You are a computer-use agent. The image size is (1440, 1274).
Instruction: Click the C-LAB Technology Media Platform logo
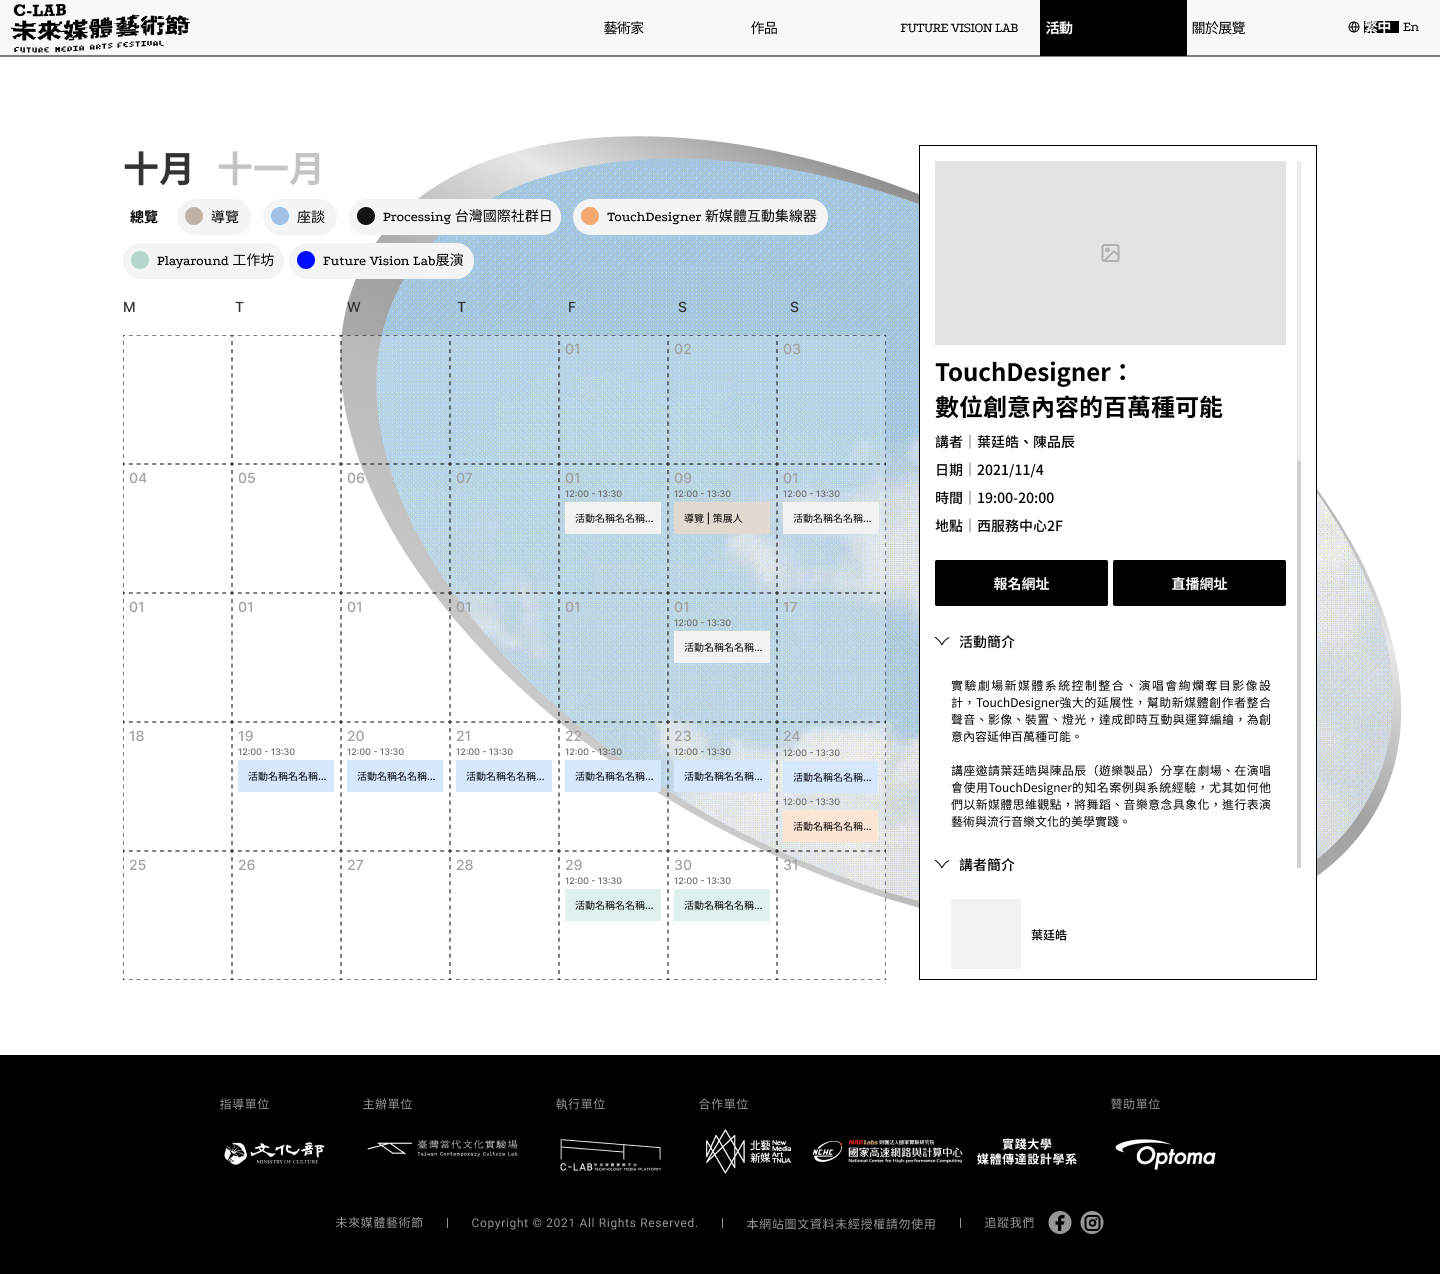[610, 1155]
